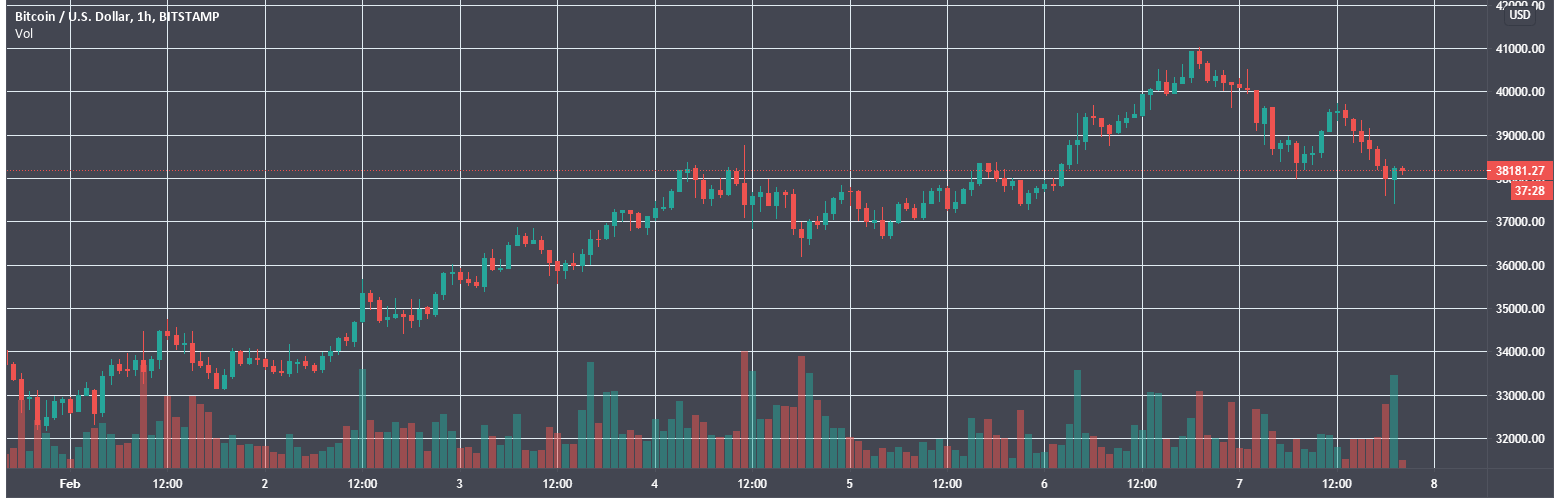The image size is (1560, 500).
Task: Select the Feb label on time axis
Action: coord(69,484)
